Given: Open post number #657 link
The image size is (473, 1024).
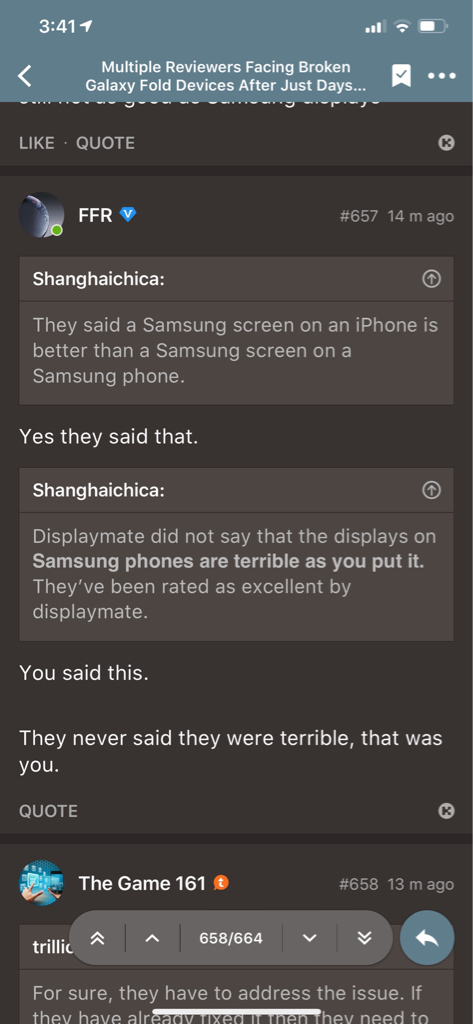Looking at the screenshot, I should point(359,216).
